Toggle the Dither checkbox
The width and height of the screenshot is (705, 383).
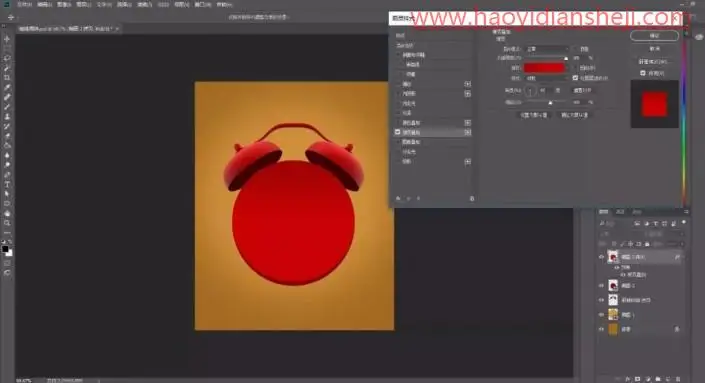click(575, 49)
